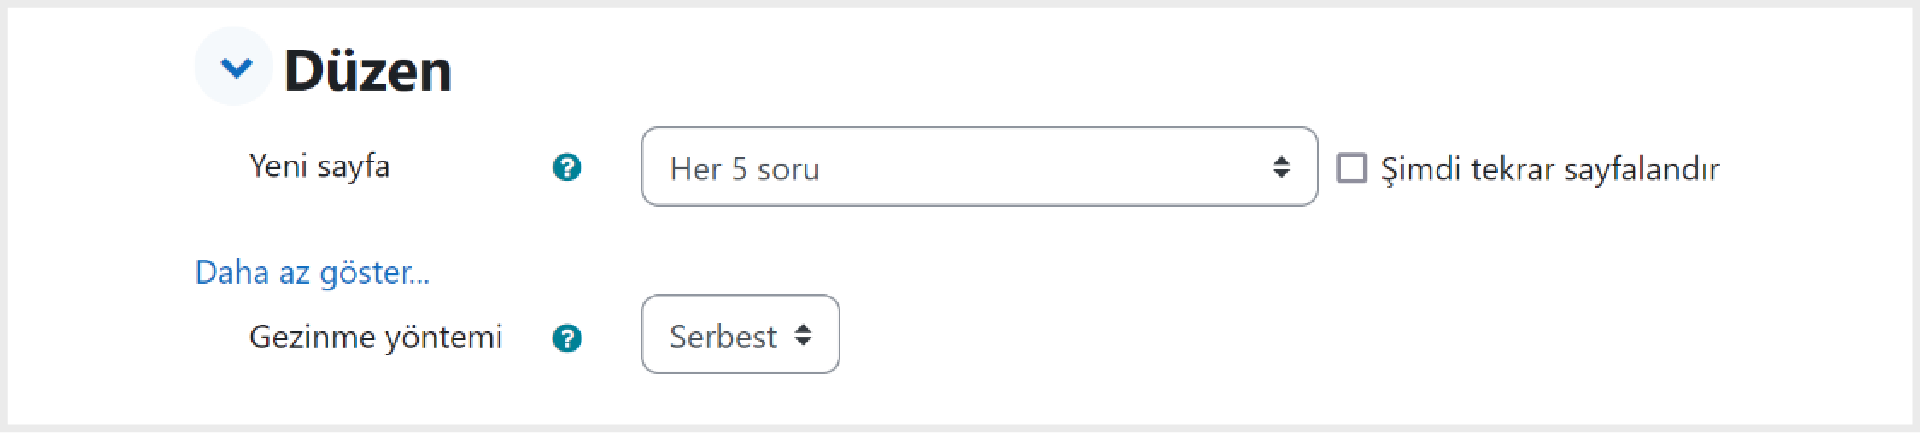Click the Şimdi tekrar sayfalandır label text
This screenshot has height=433, width=1920.
1550,169
